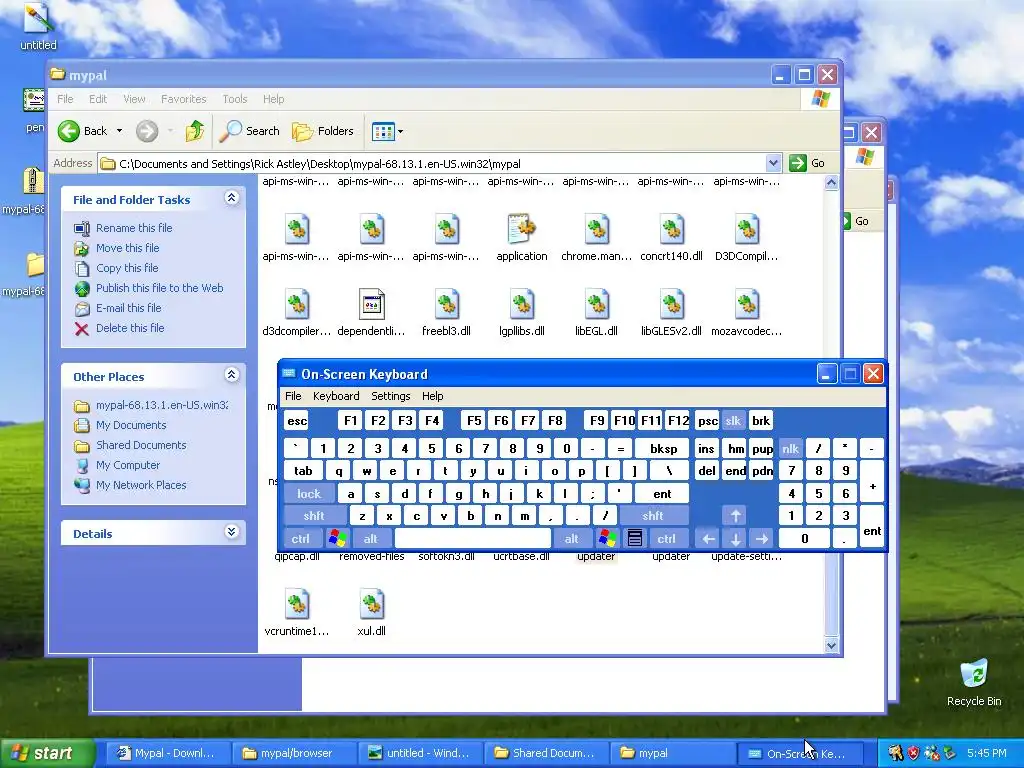Screen dimensions: 1024x768
Task: Open the Address bar dropdown
Action: [773, 163]
